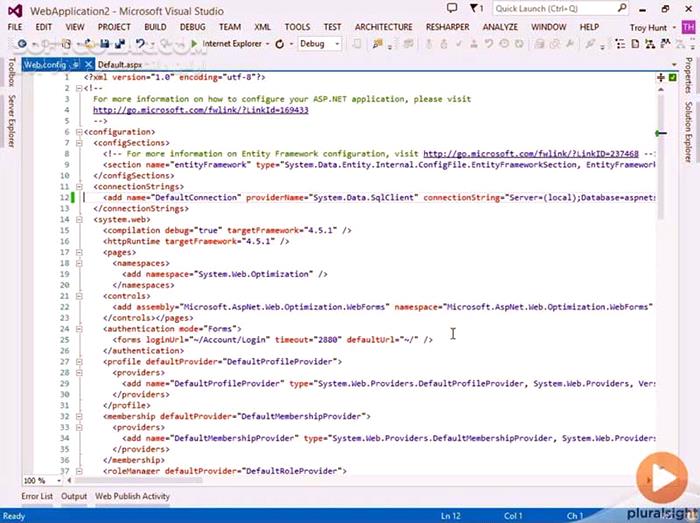Follow the LinkID=237468 Entity Framework link

531,154
